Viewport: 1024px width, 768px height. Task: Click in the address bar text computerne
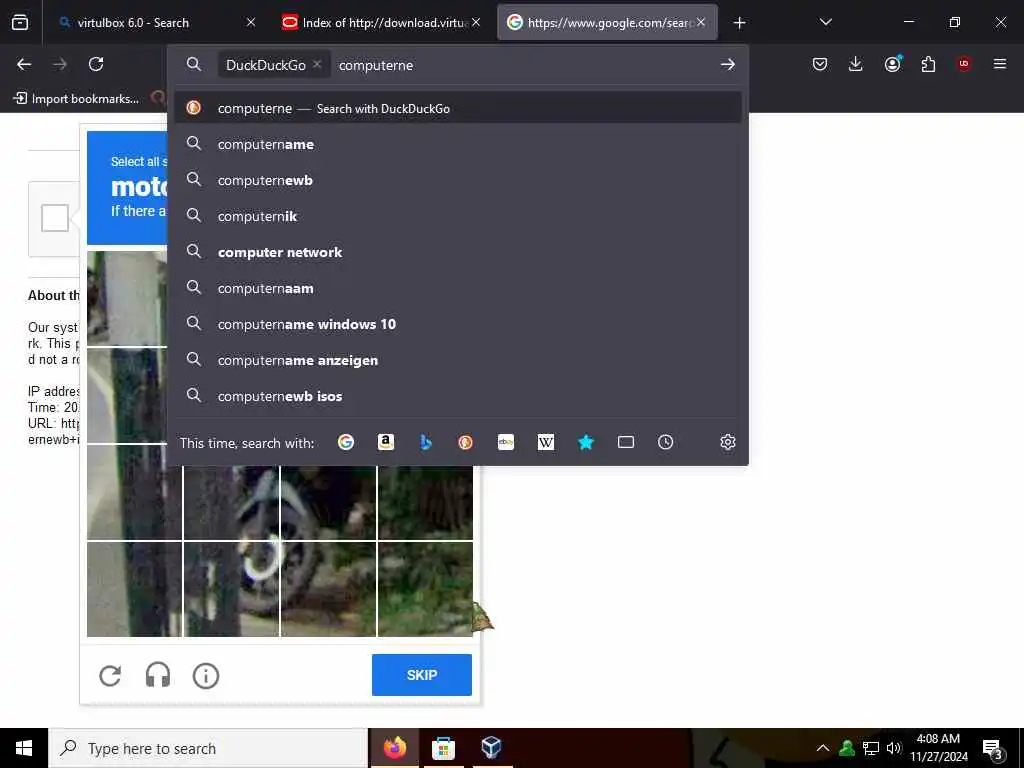click(376, 65)
